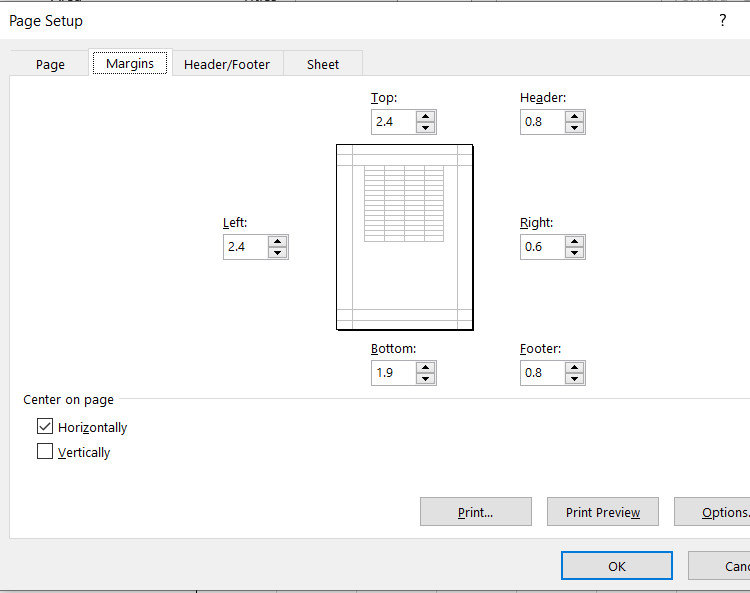Switch to the Page tab
Screen dimensions: 750x593
[50, 64]
